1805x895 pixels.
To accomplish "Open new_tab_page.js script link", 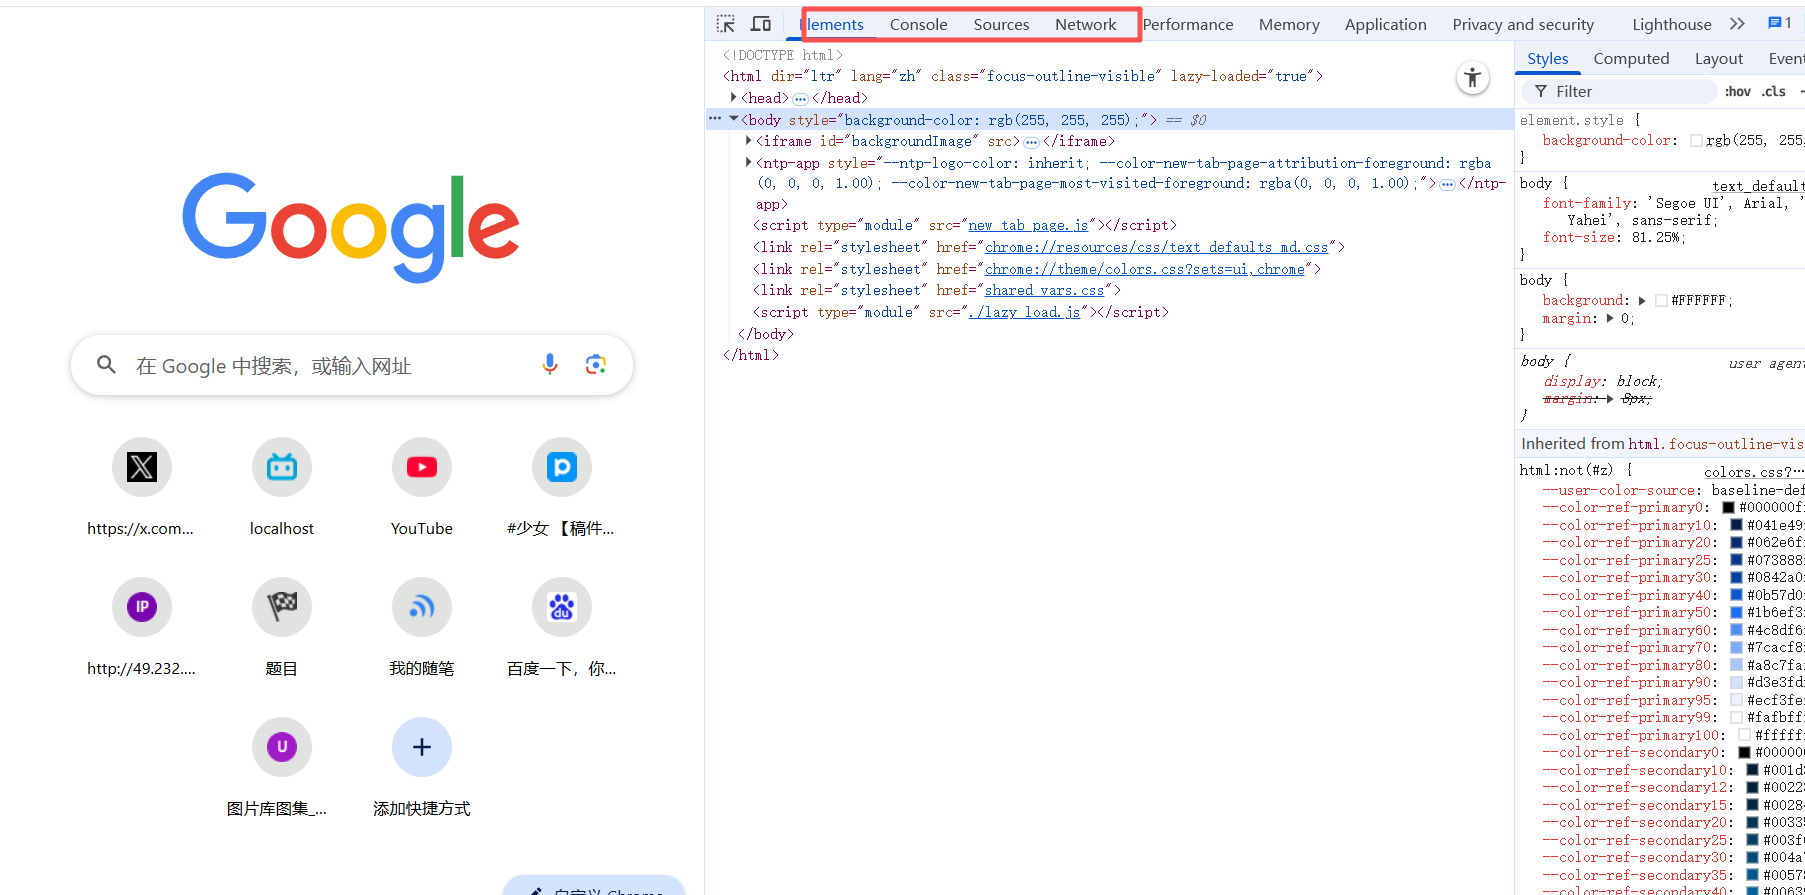I will tap(1028, 226).
